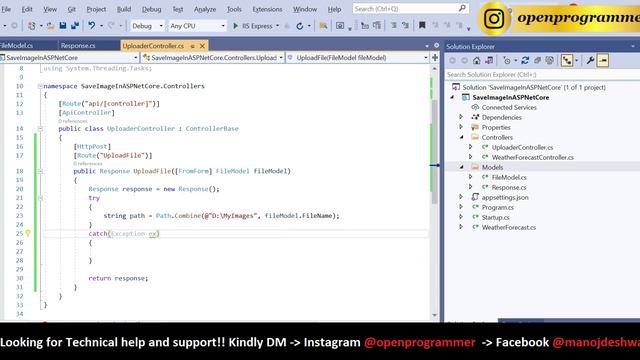Select Program.cs in Solution Explorer
640x360 pixels.
498,207
